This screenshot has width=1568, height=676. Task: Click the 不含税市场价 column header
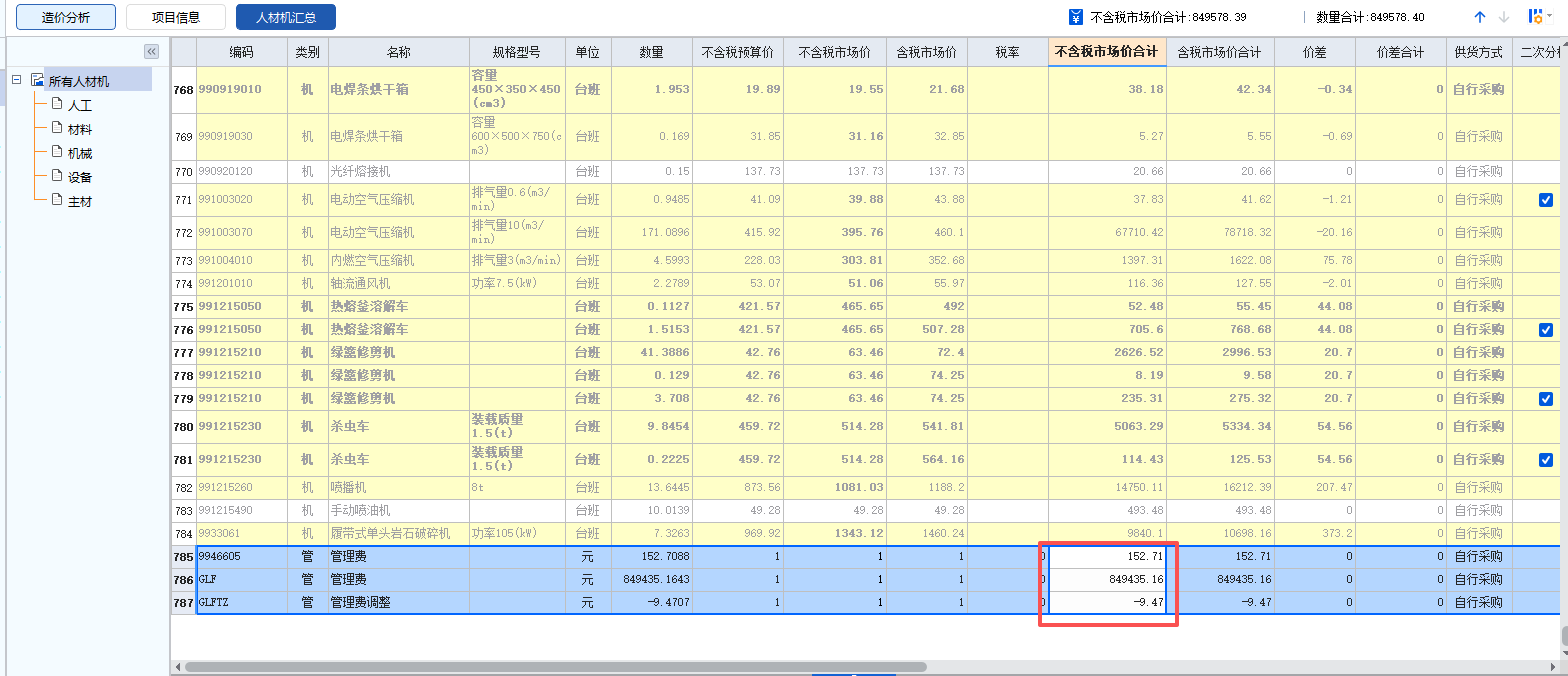click(835, 52)
